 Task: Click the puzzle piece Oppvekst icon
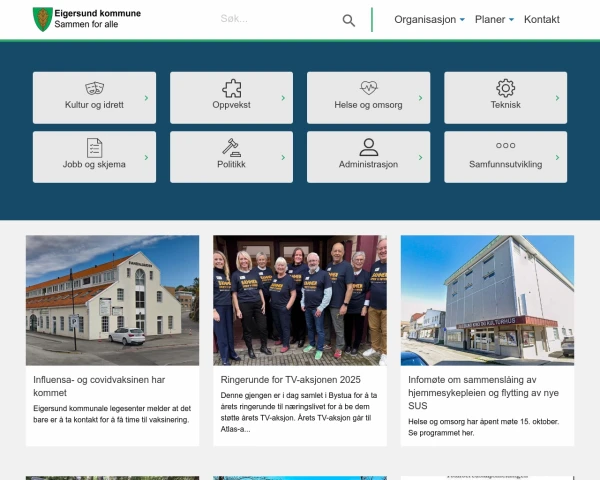[x=231, y=88]
